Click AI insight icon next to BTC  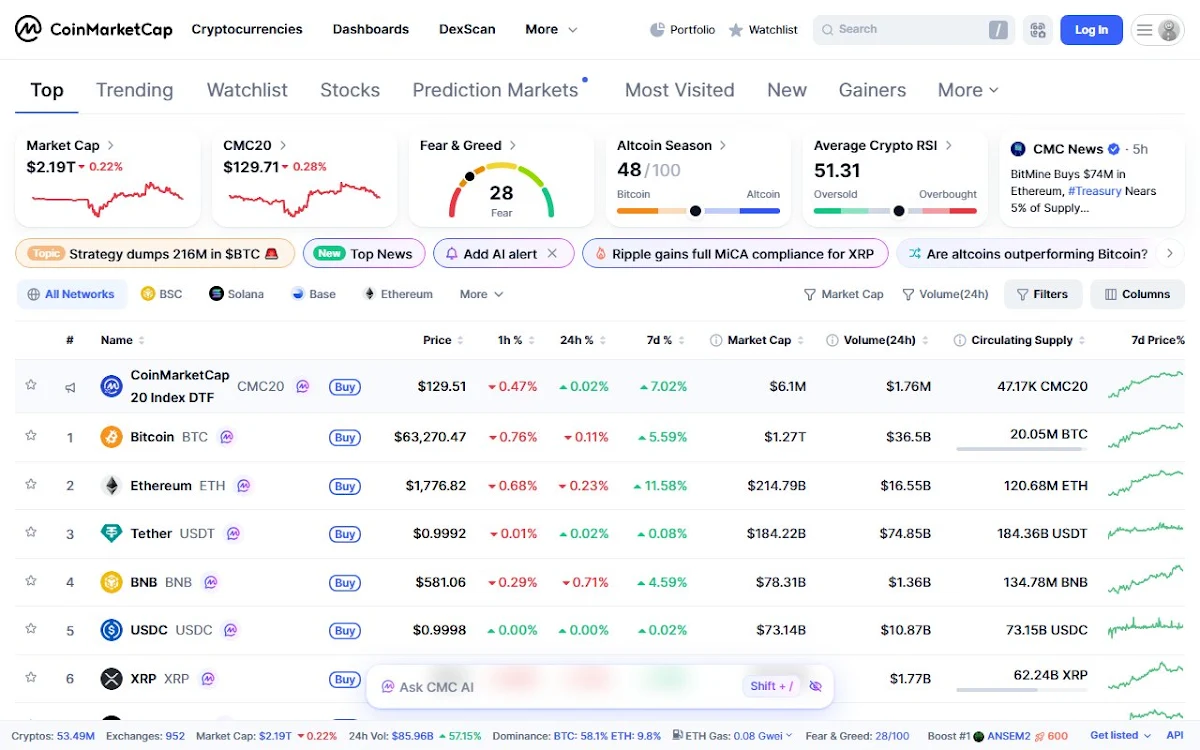coord(227,437)
